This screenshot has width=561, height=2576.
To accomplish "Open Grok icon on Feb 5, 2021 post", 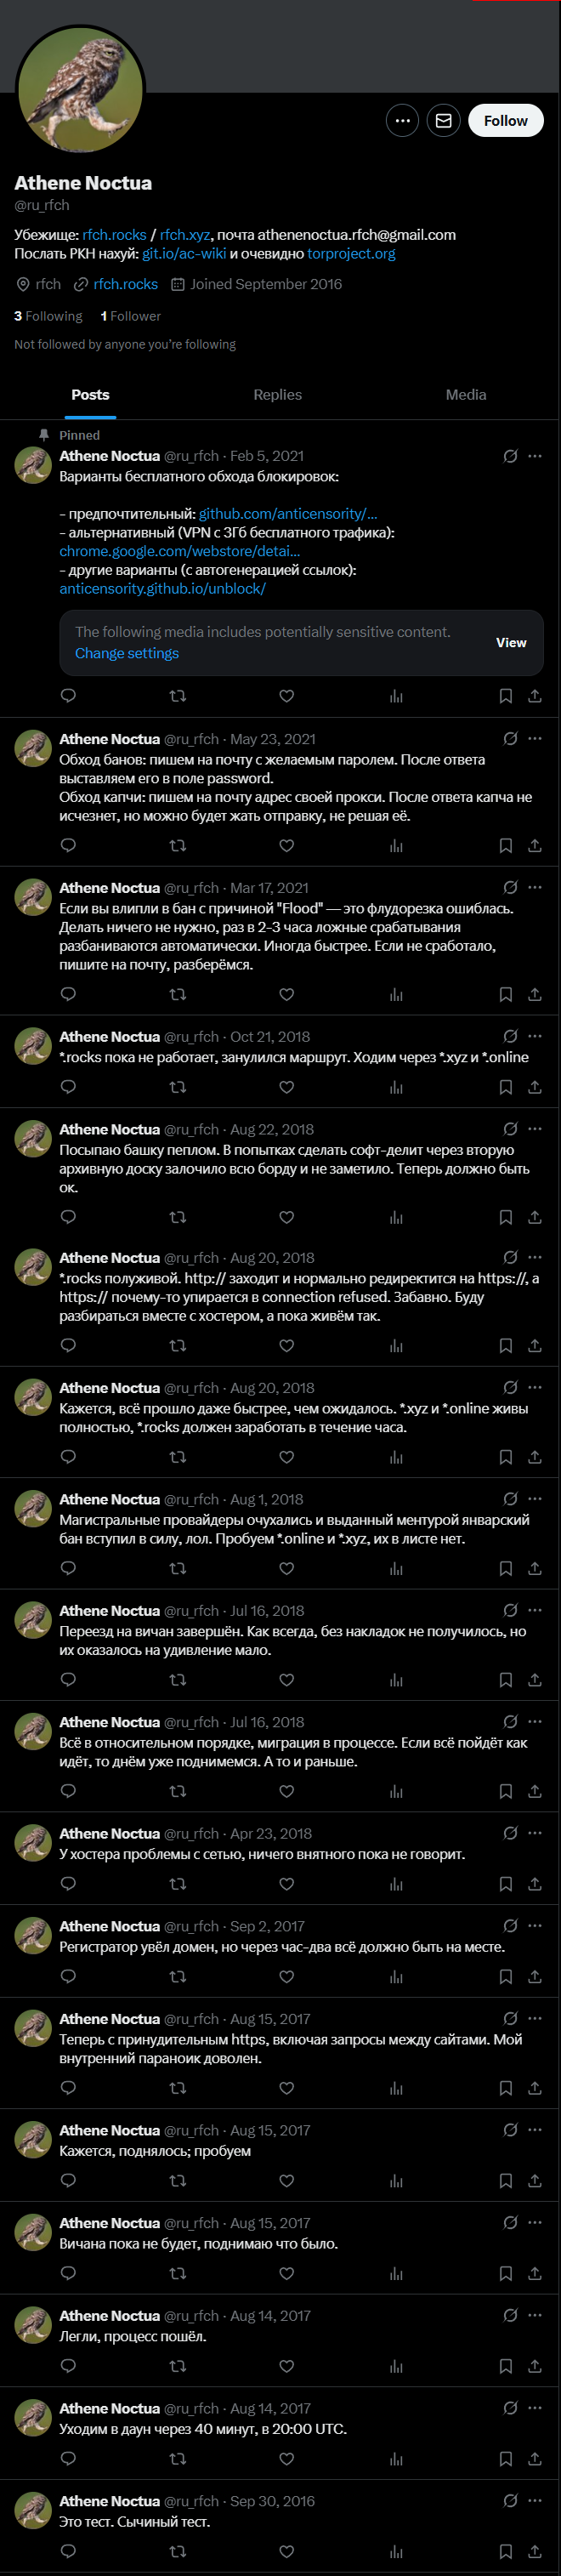I will (x=510, y=456).
